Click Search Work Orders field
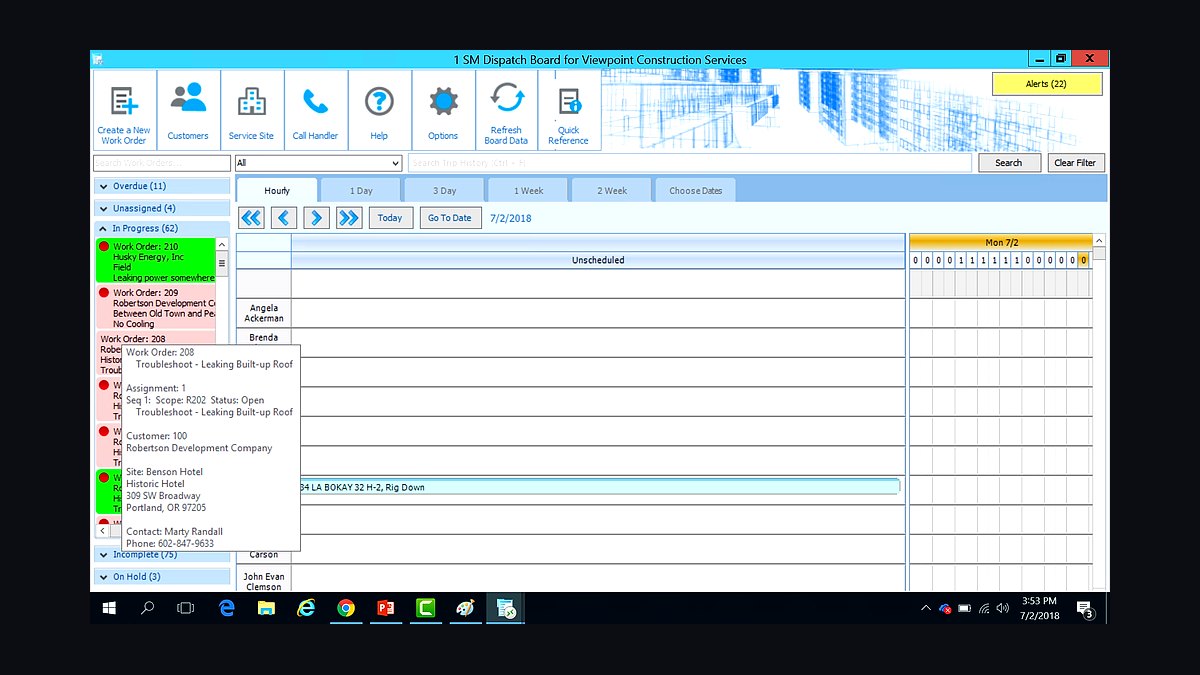 click(x=162, y=163)
